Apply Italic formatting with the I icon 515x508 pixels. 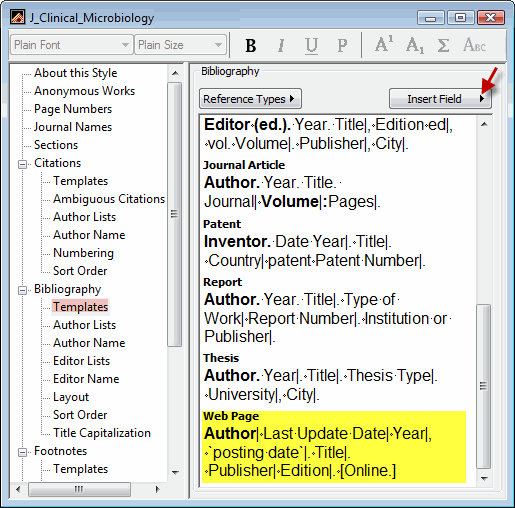tap(281, 45)
